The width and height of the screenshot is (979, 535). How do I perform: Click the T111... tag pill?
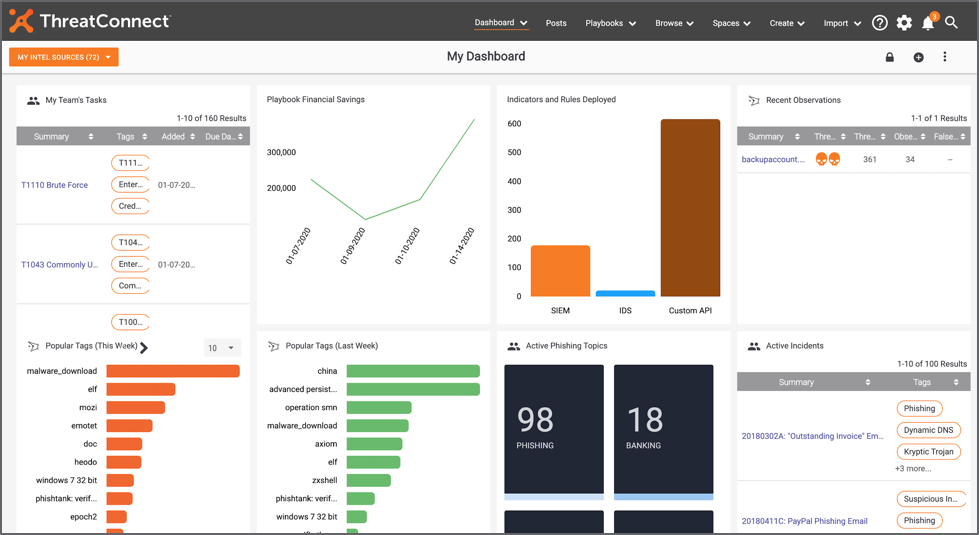point(130,163)
